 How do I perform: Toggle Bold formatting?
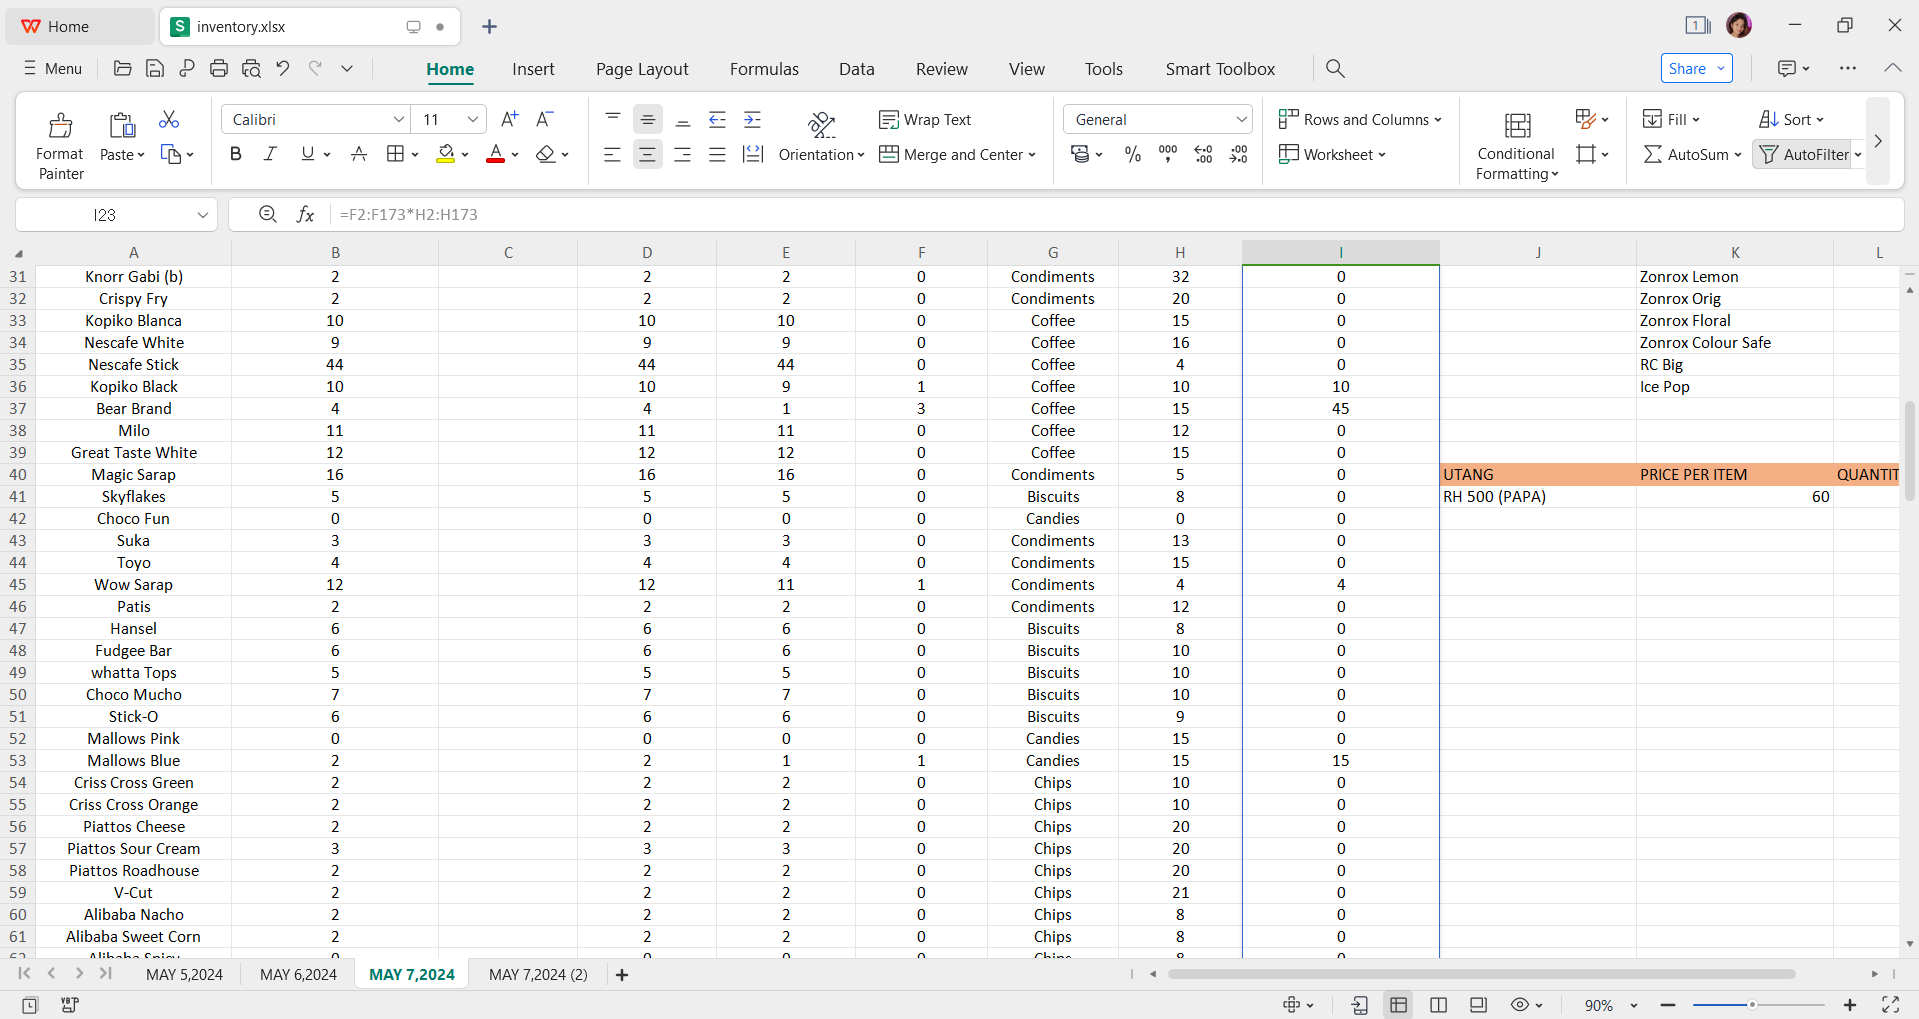pos(236,154)
